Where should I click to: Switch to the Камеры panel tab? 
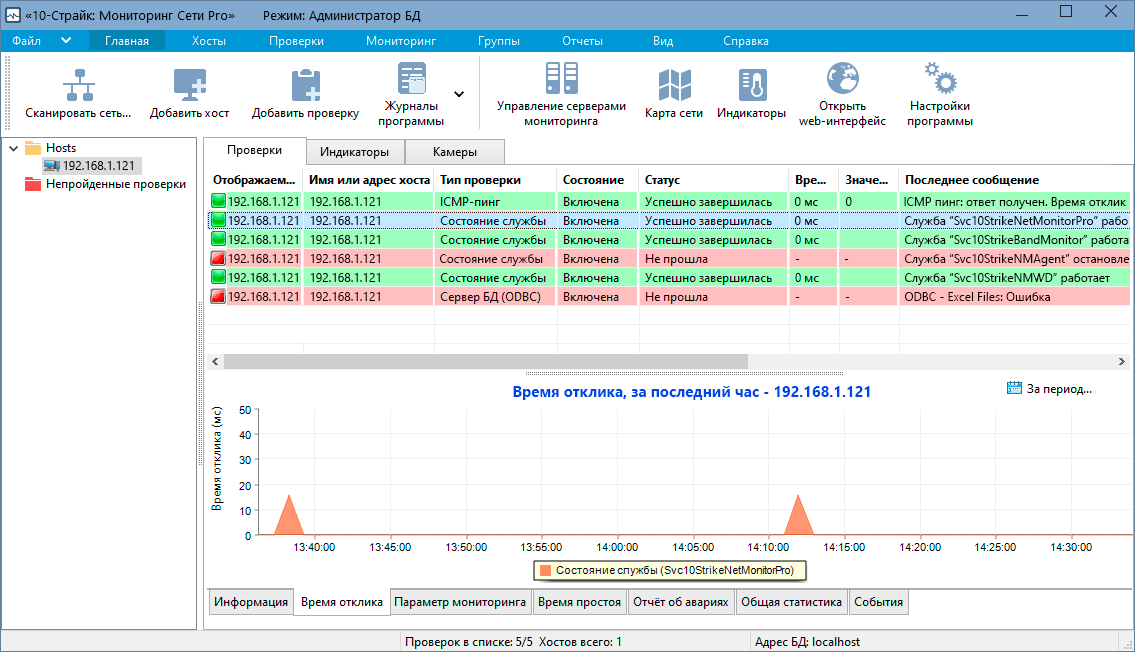(x=455, y=152)
